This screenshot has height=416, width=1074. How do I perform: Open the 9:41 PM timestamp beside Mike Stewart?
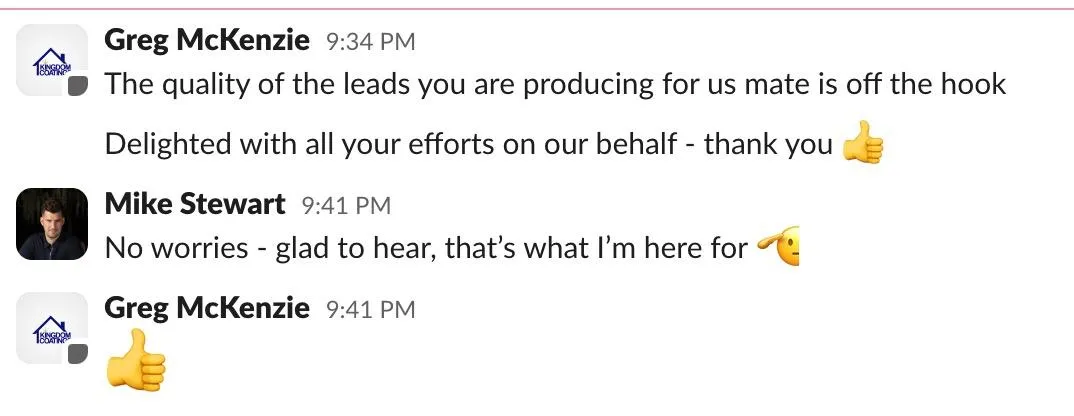coord(346,206)
